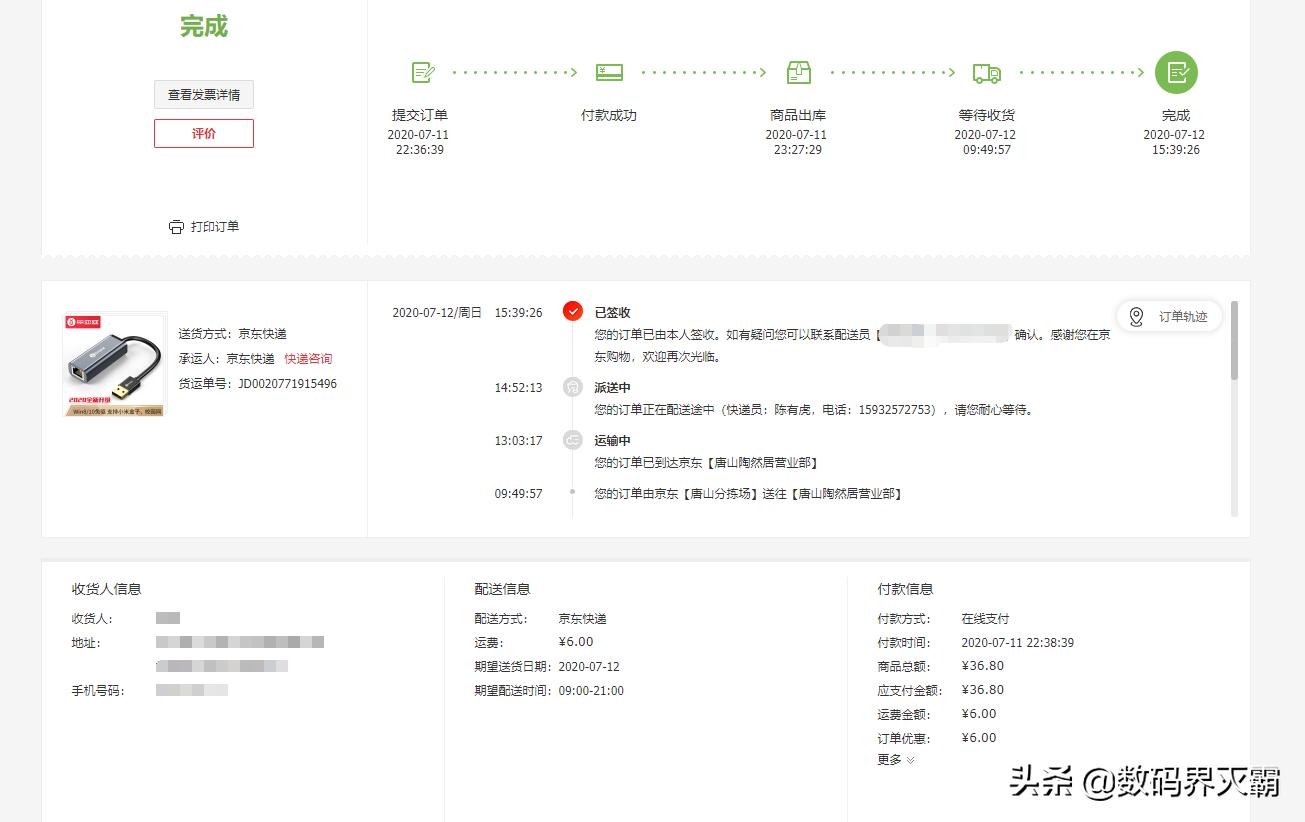Click the 订单轨迹 order tracking button
Image resolution: width=1305 pixels, height=822 pixels.
coord(1168,316)
